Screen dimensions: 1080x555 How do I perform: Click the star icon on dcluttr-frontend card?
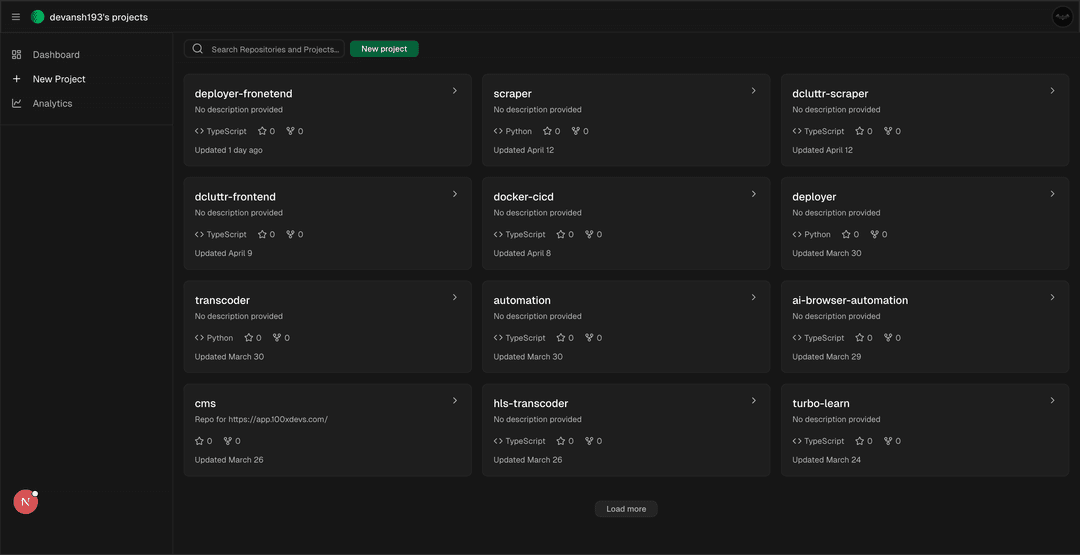pos(262,234)
